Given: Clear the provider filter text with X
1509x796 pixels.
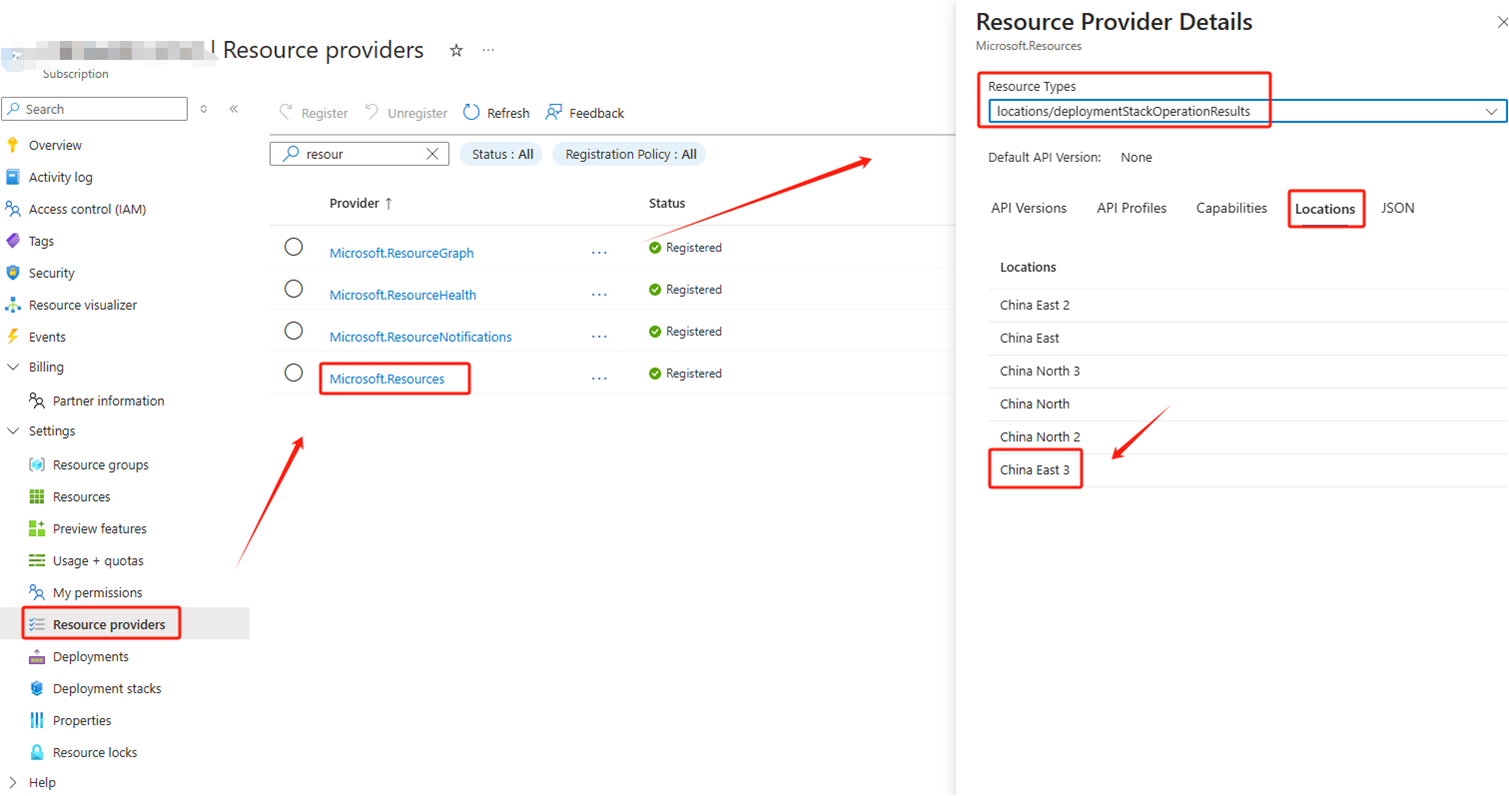Looking at the screenshot, I should 432,154.
